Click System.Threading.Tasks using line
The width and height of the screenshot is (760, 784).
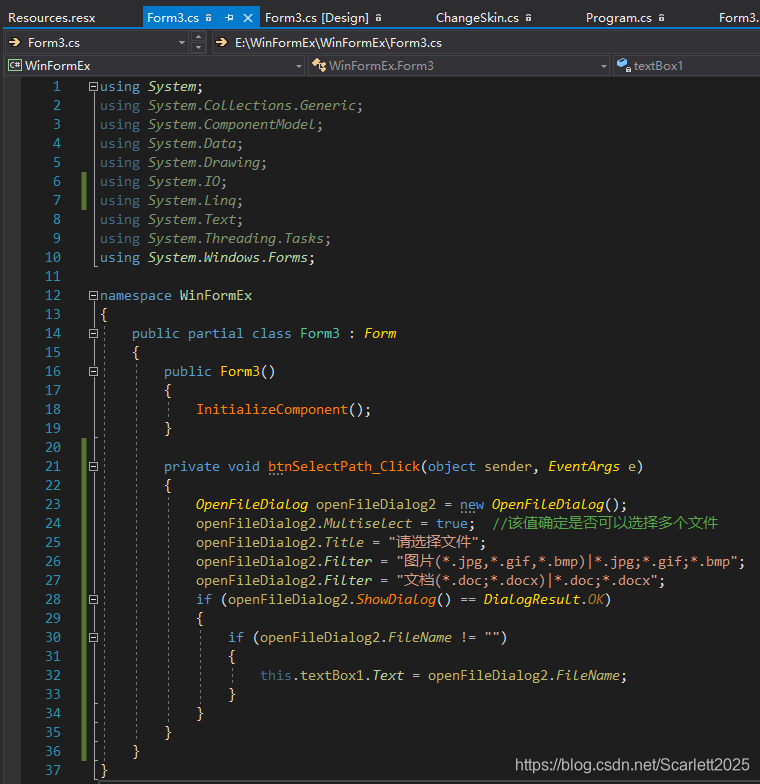[216, 238]
